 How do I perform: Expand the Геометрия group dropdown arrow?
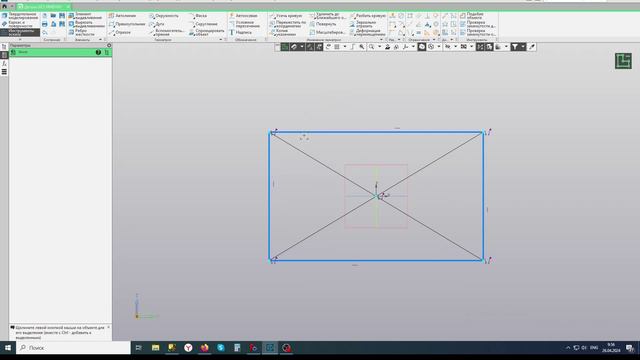point(221,40)
